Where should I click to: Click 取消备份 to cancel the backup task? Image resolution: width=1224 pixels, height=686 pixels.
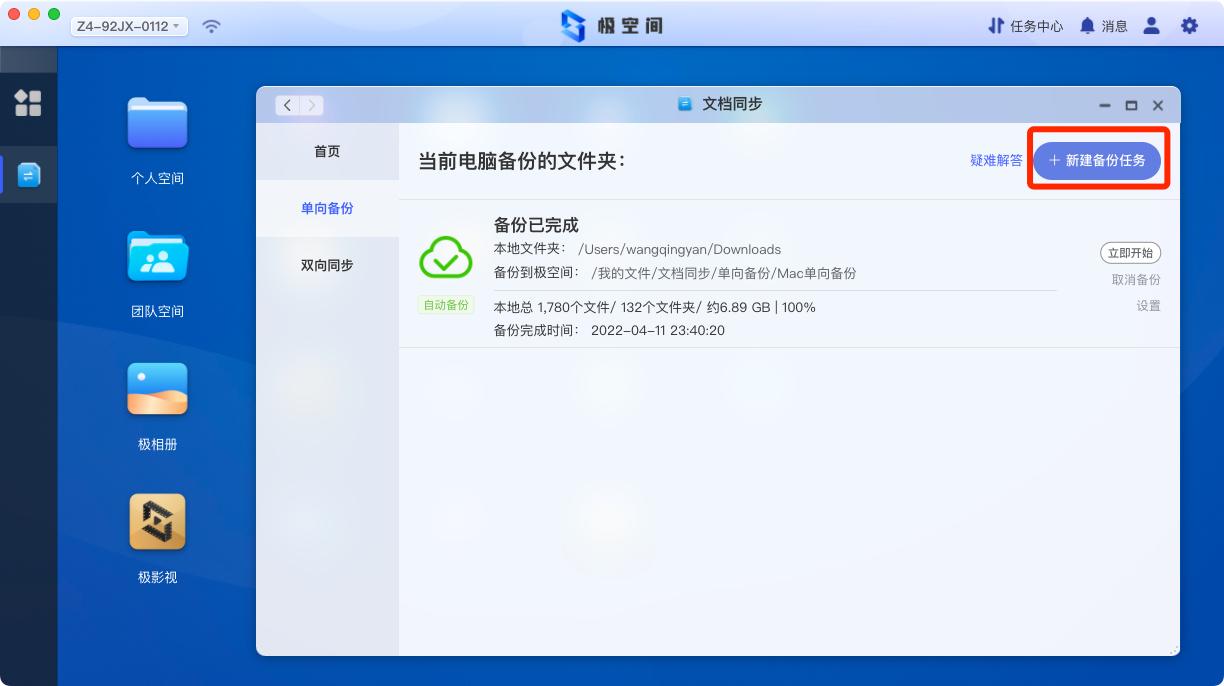click(x=1135, y=279)
